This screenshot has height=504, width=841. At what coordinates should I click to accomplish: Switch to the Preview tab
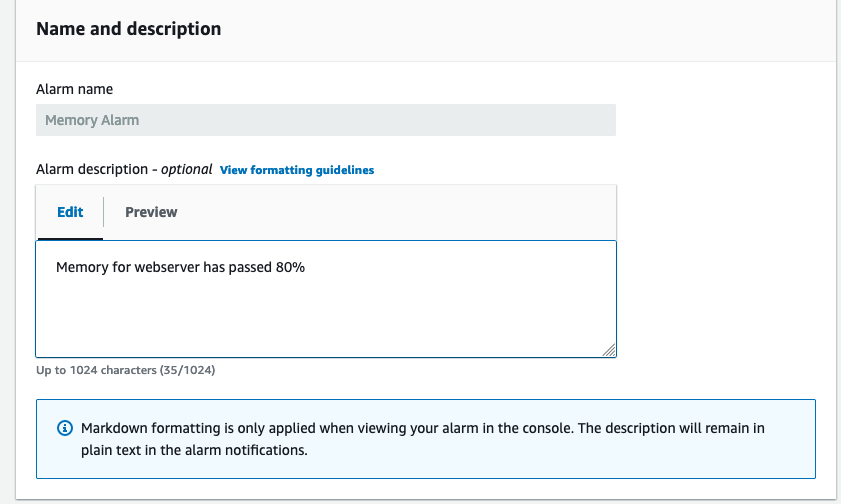click(x=151, y=212)
